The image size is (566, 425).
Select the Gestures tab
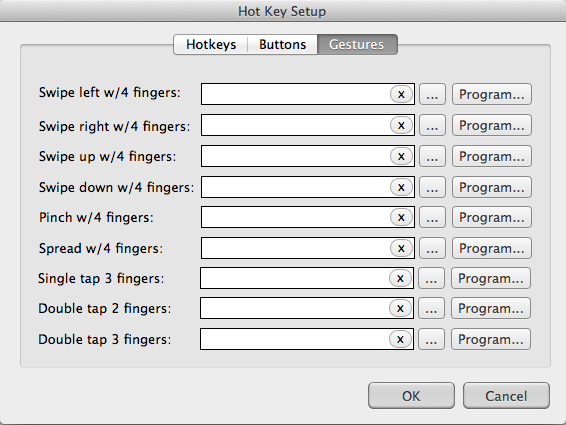(x=357, y=44)
